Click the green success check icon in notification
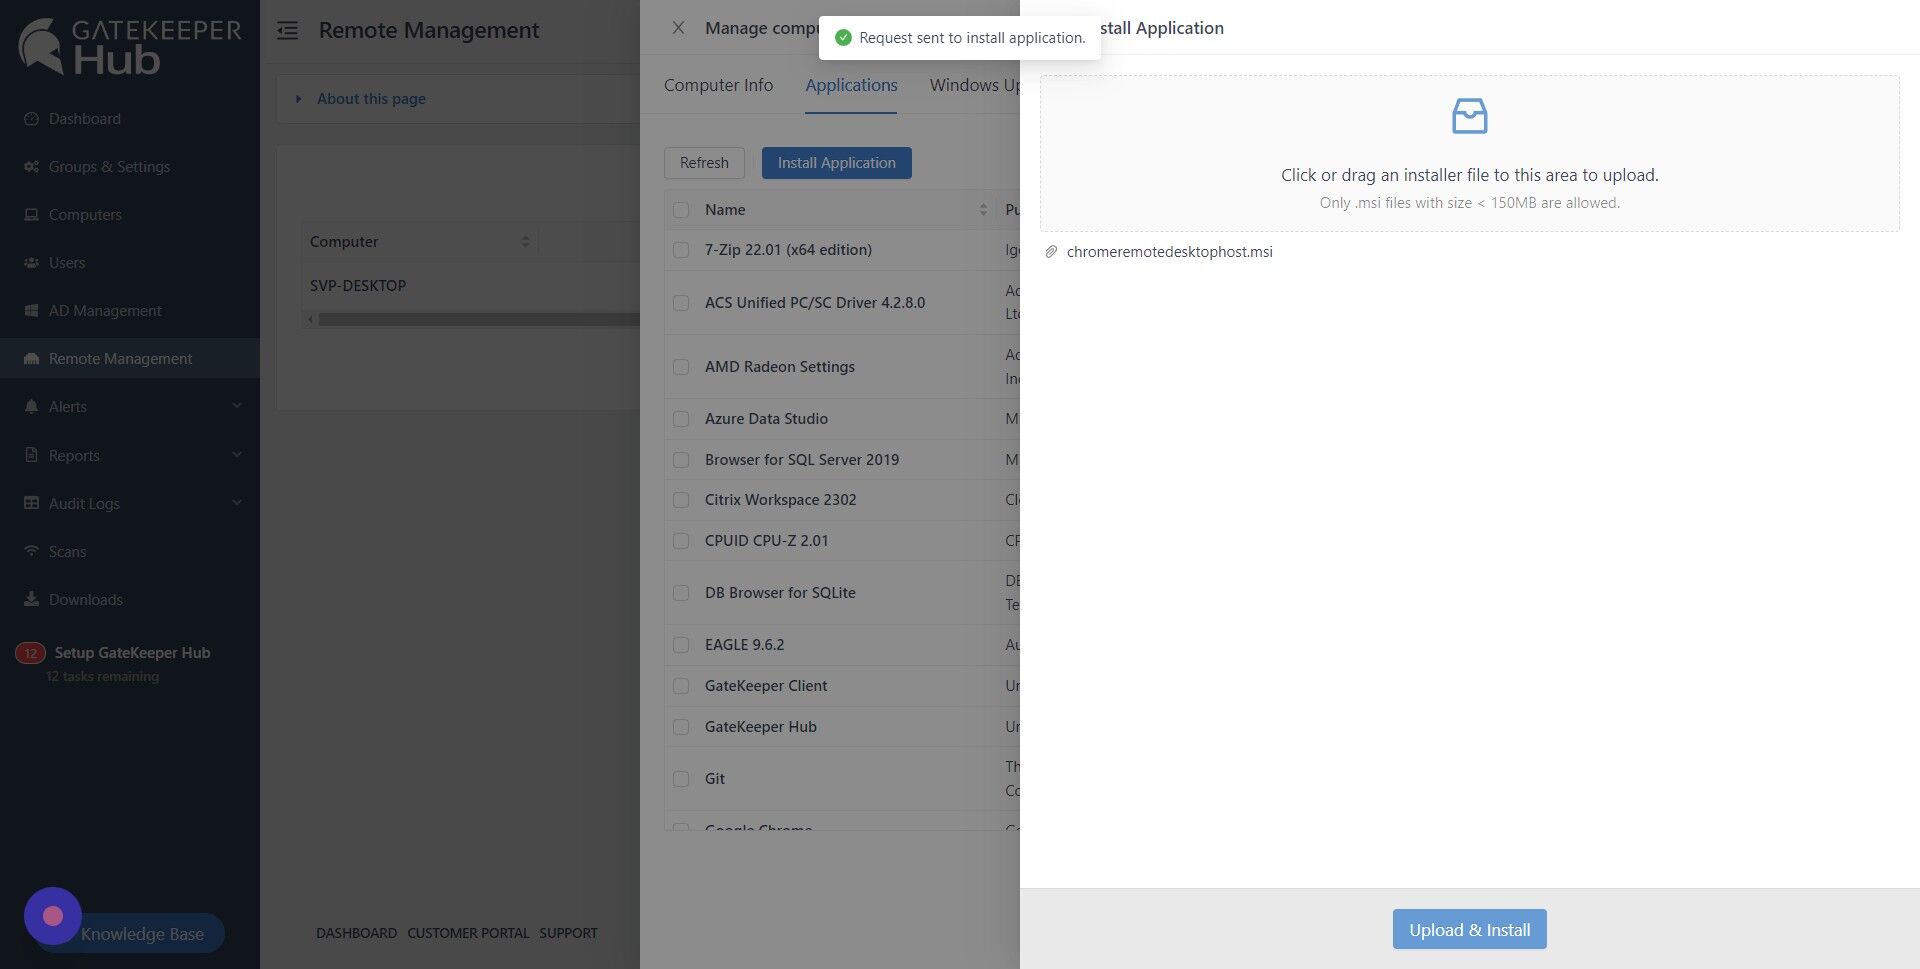Screen dimensions: 1920x969 tap(843, 38)
